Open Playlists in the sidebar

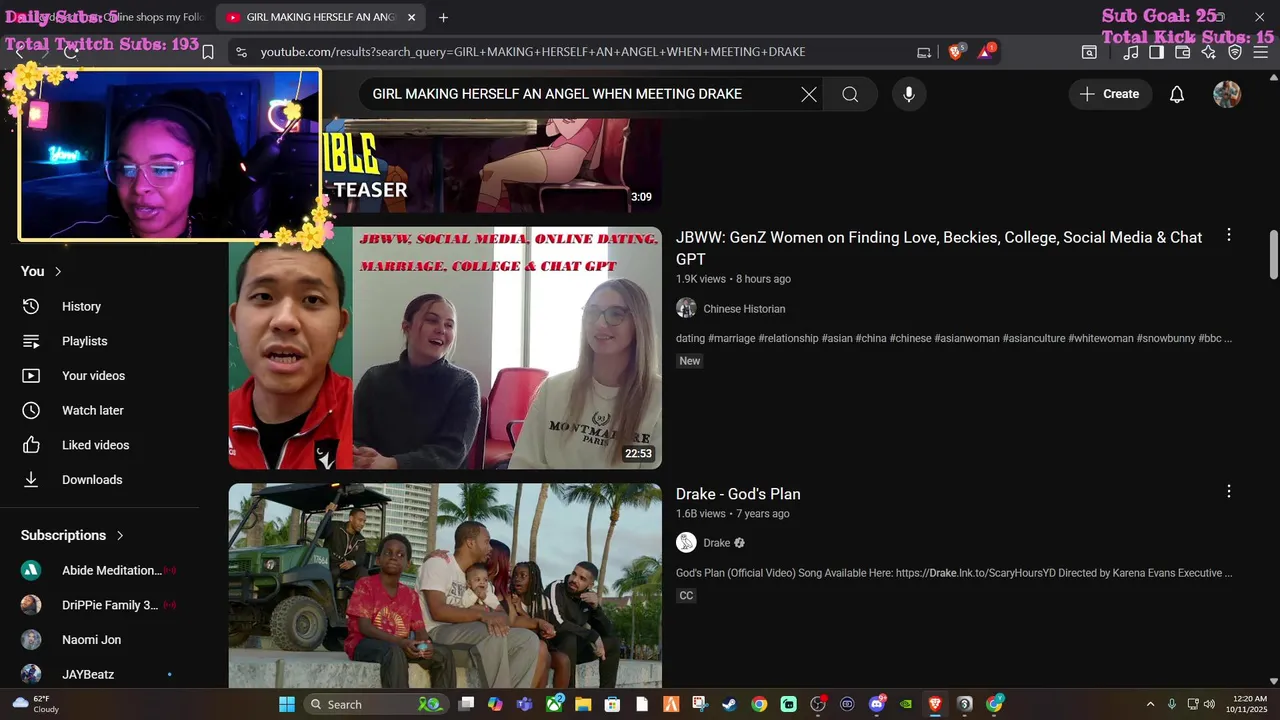click(x=84, y=341)
